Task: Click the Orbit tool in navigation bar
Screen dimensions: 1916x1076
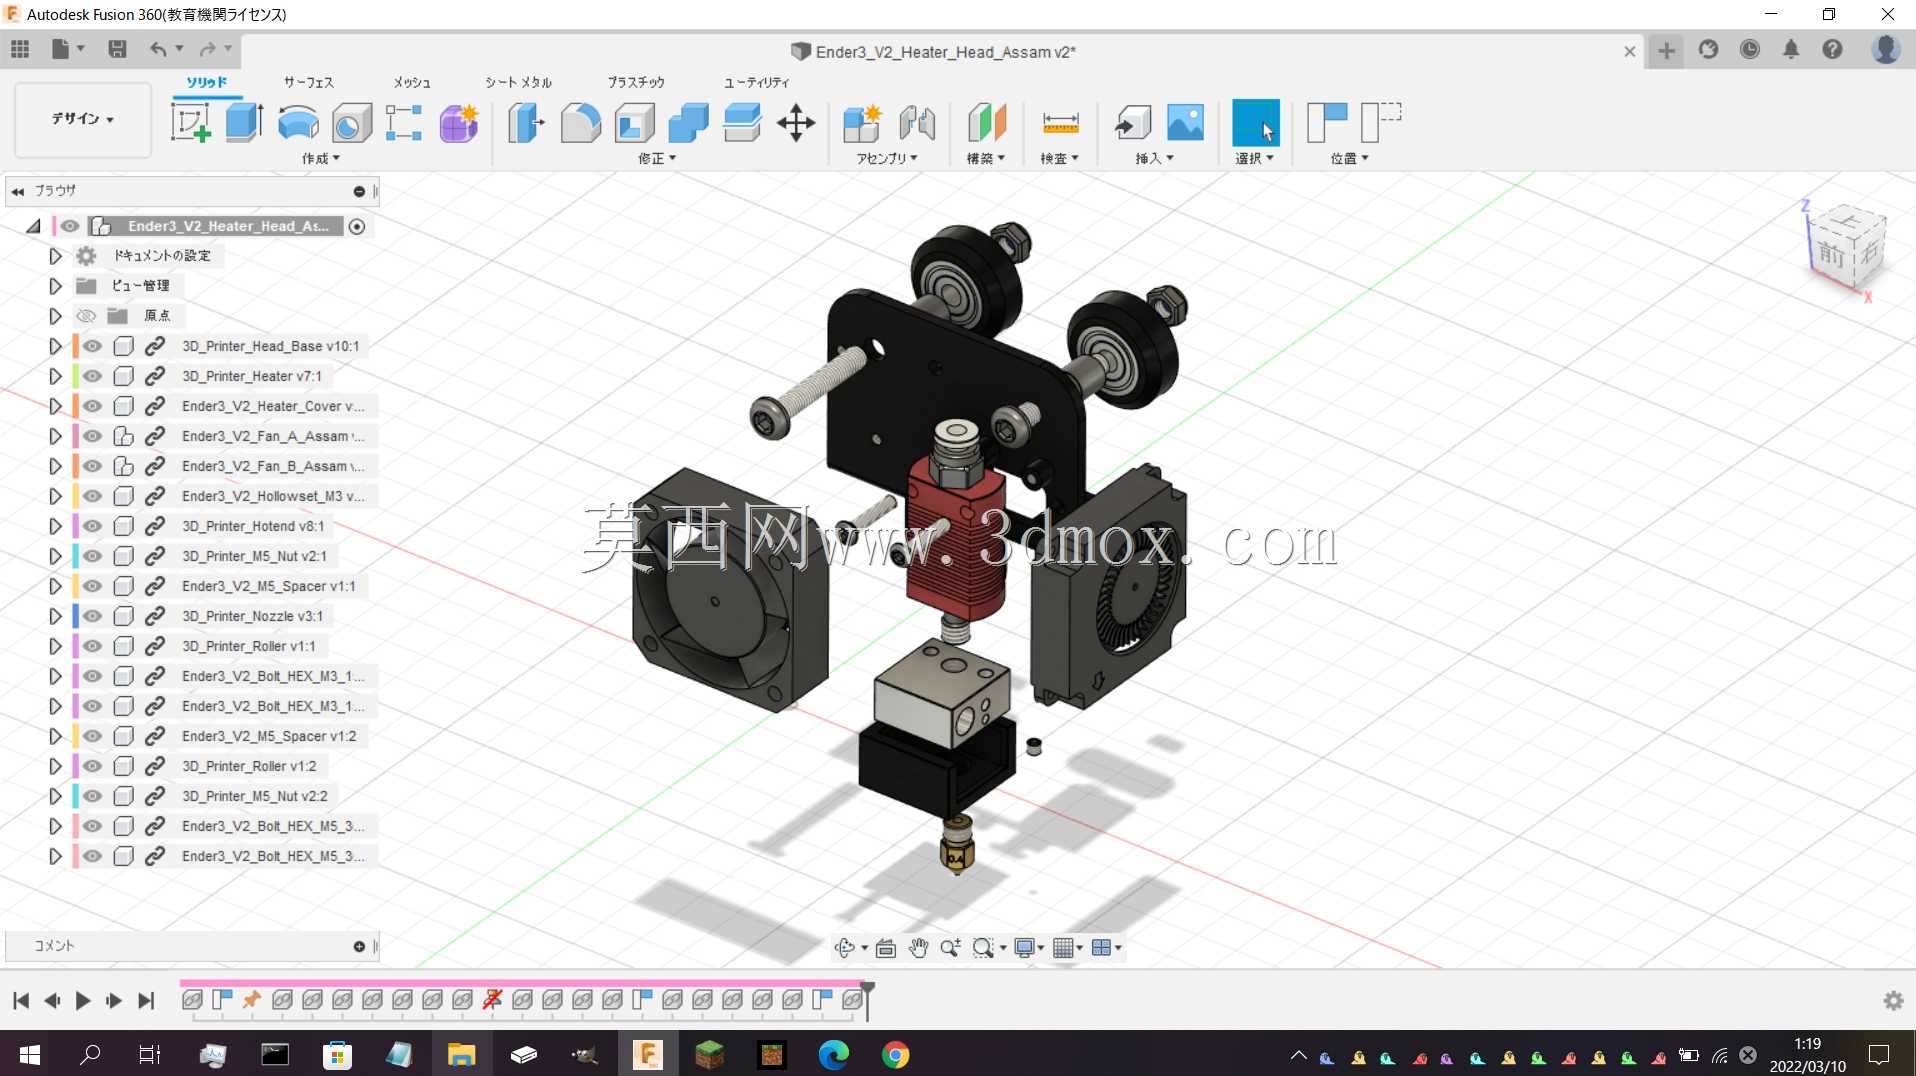Action: coord(845,947)
